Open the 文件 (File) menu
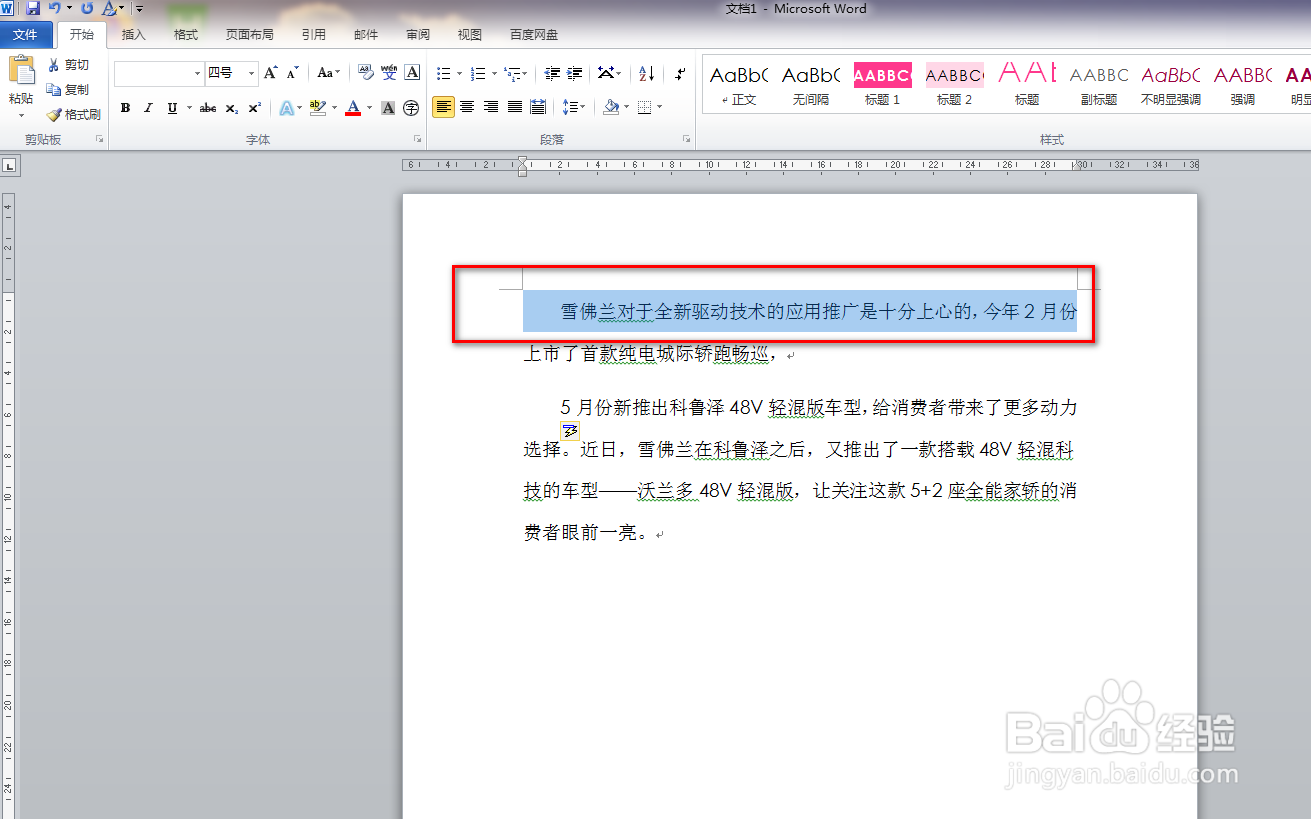This screenshot has width=1311, height=819. tap(25, 35)
